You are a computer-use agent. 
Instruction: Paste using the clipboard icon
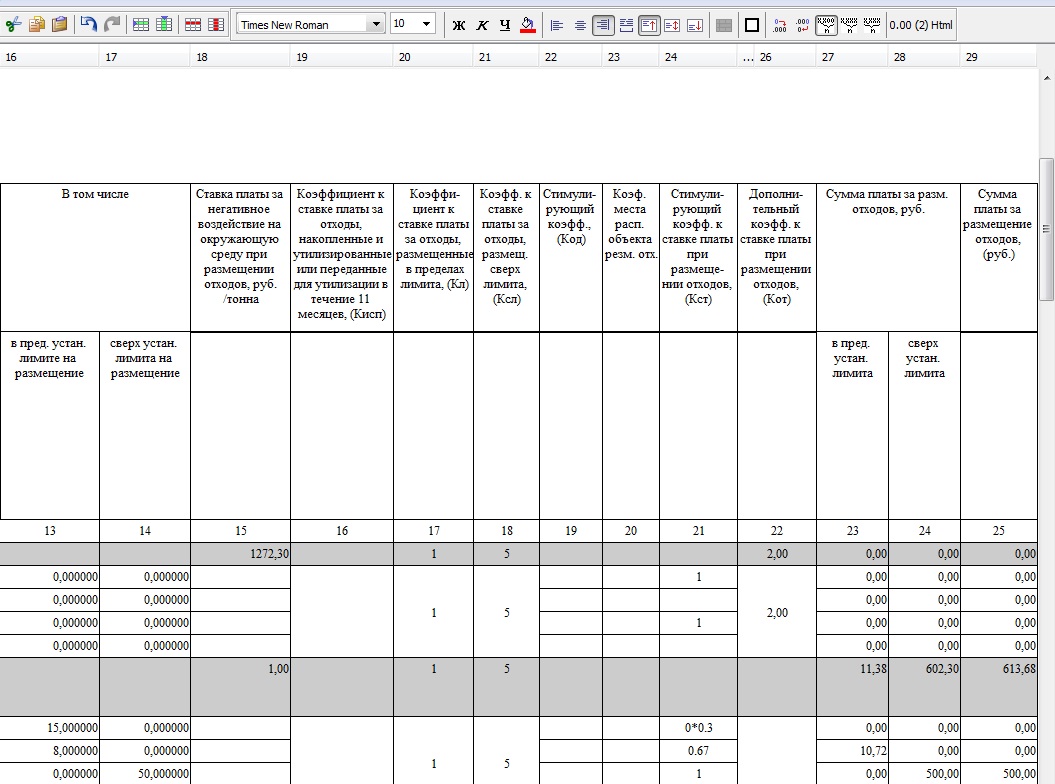click(x=60, y=24)
